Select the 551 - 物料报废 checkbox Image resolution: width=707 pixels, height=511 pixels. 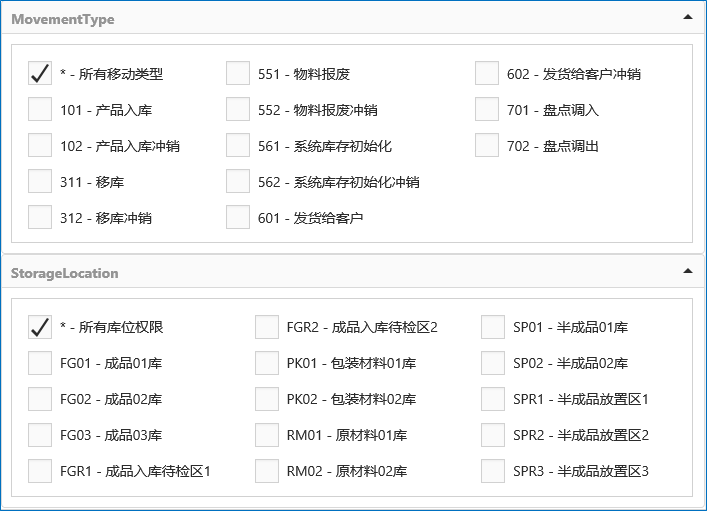(238, 74)
